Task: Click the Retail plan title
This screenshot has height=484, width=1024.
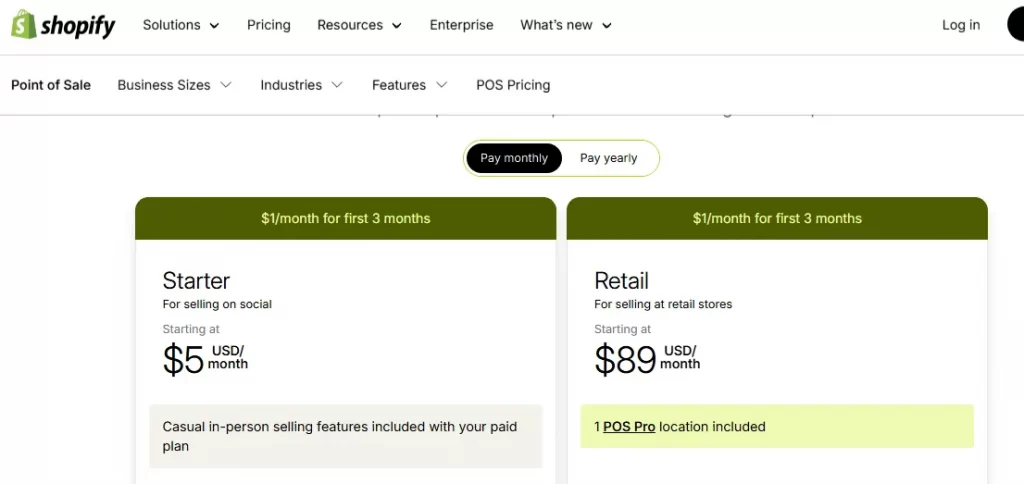Action: 621,281
